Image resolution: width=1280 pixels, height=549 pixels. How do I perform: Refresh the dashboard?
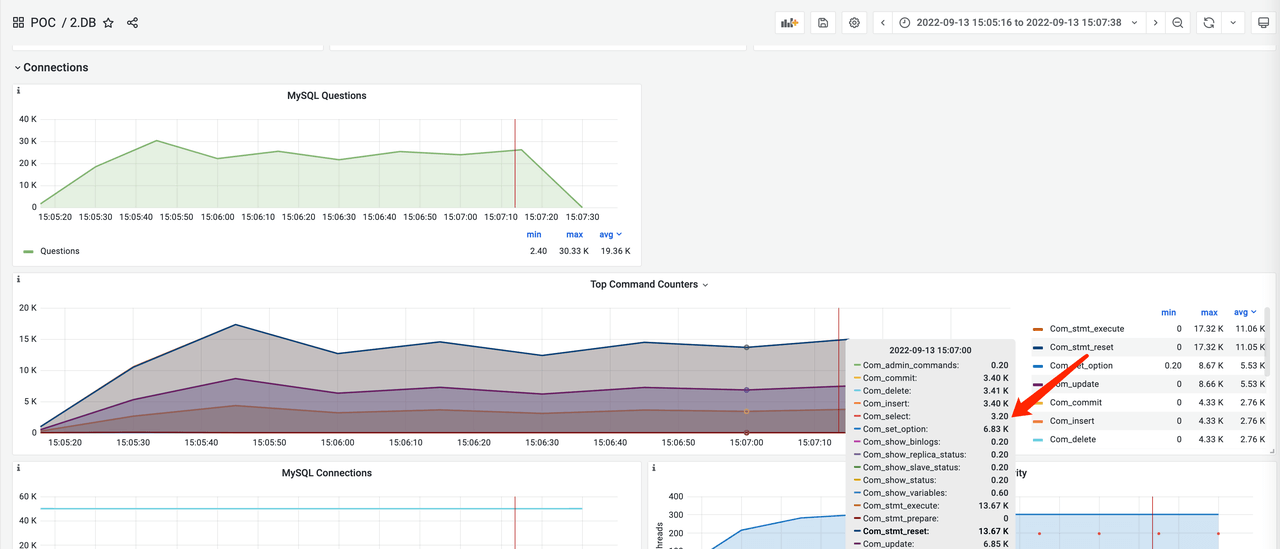point(1209,22)
